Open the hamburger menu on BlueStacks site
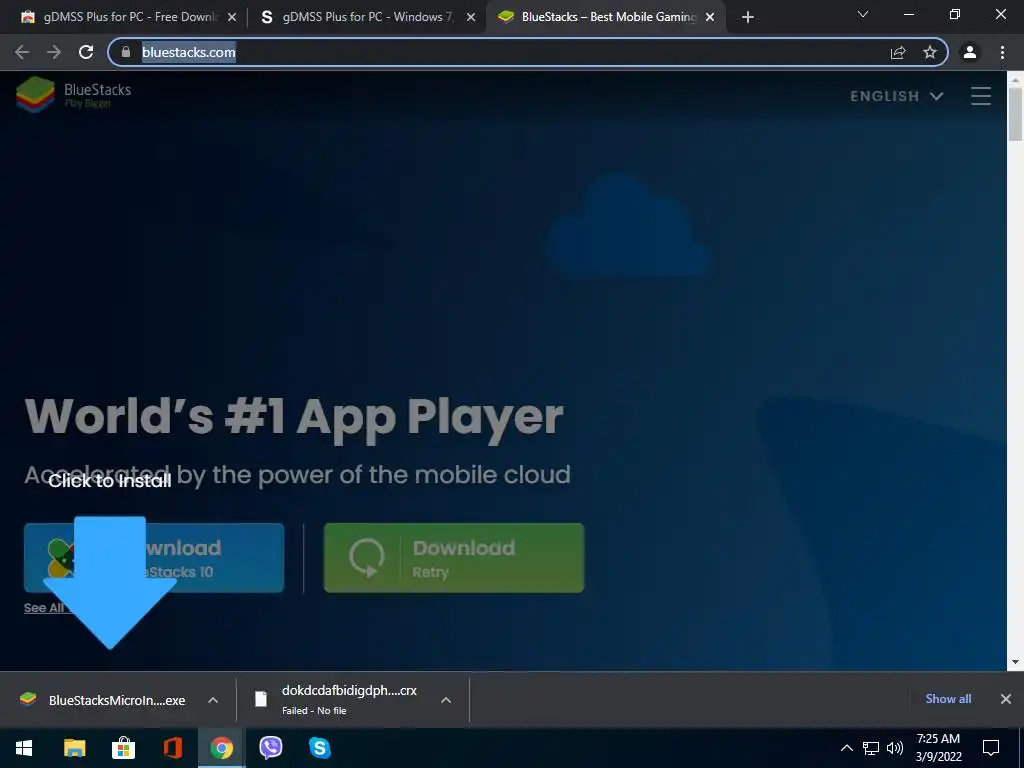The height and width of the screenshot is (768, 1024). pos(981,96)
